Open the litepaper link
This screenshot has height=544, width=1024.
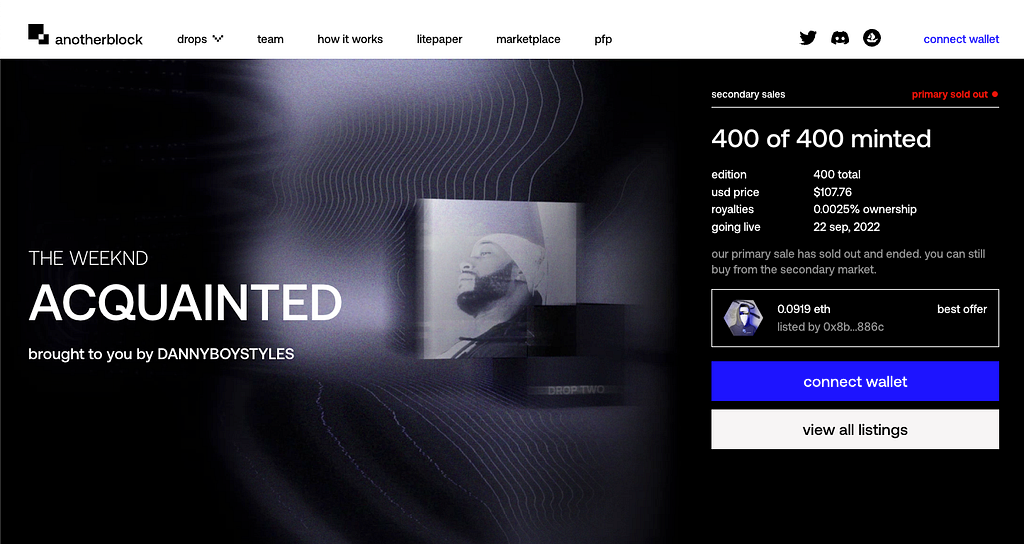(440, 39)
